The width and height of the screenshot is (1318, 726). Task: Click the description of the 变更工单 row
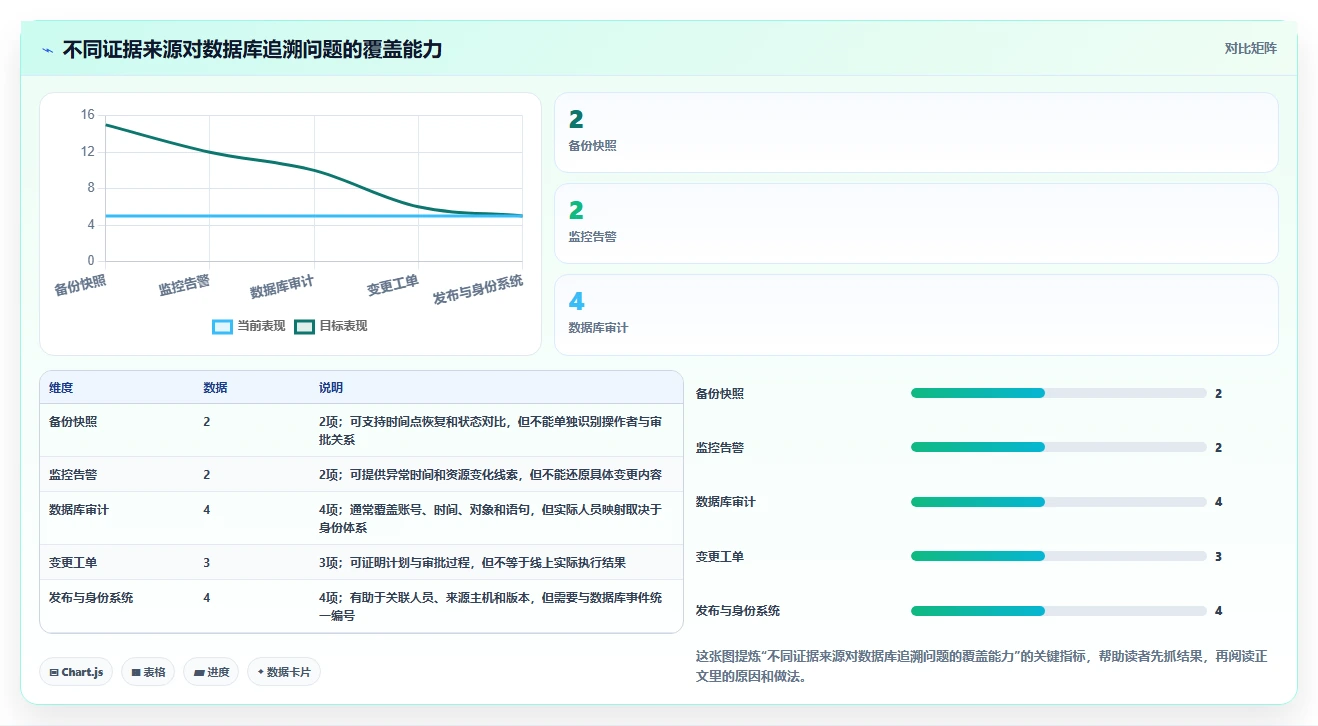473,562
